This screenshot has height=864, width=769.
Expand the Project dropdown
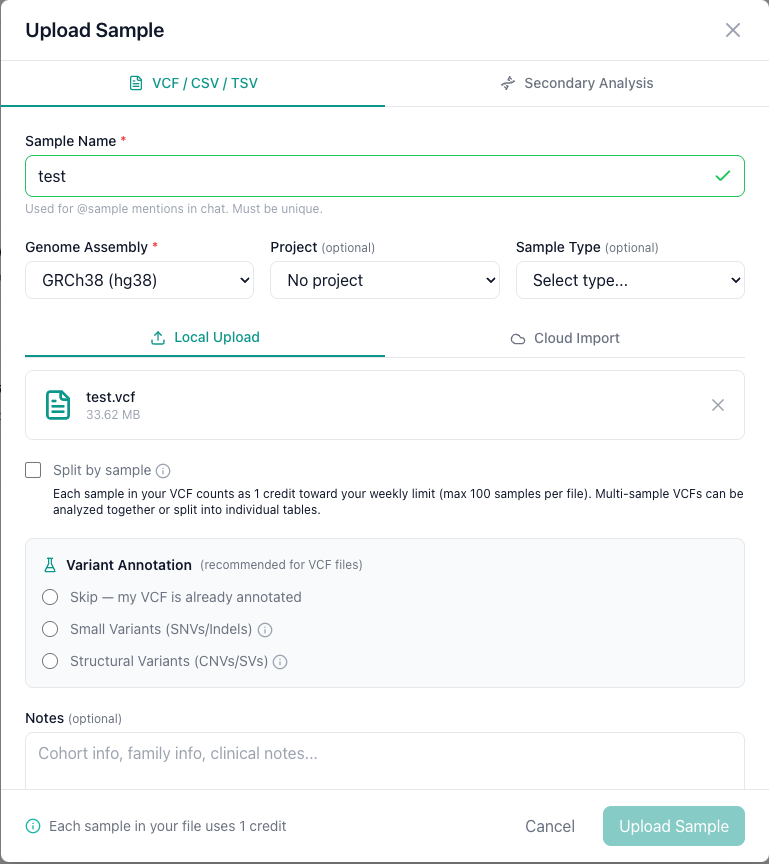[x=384, y=281]
